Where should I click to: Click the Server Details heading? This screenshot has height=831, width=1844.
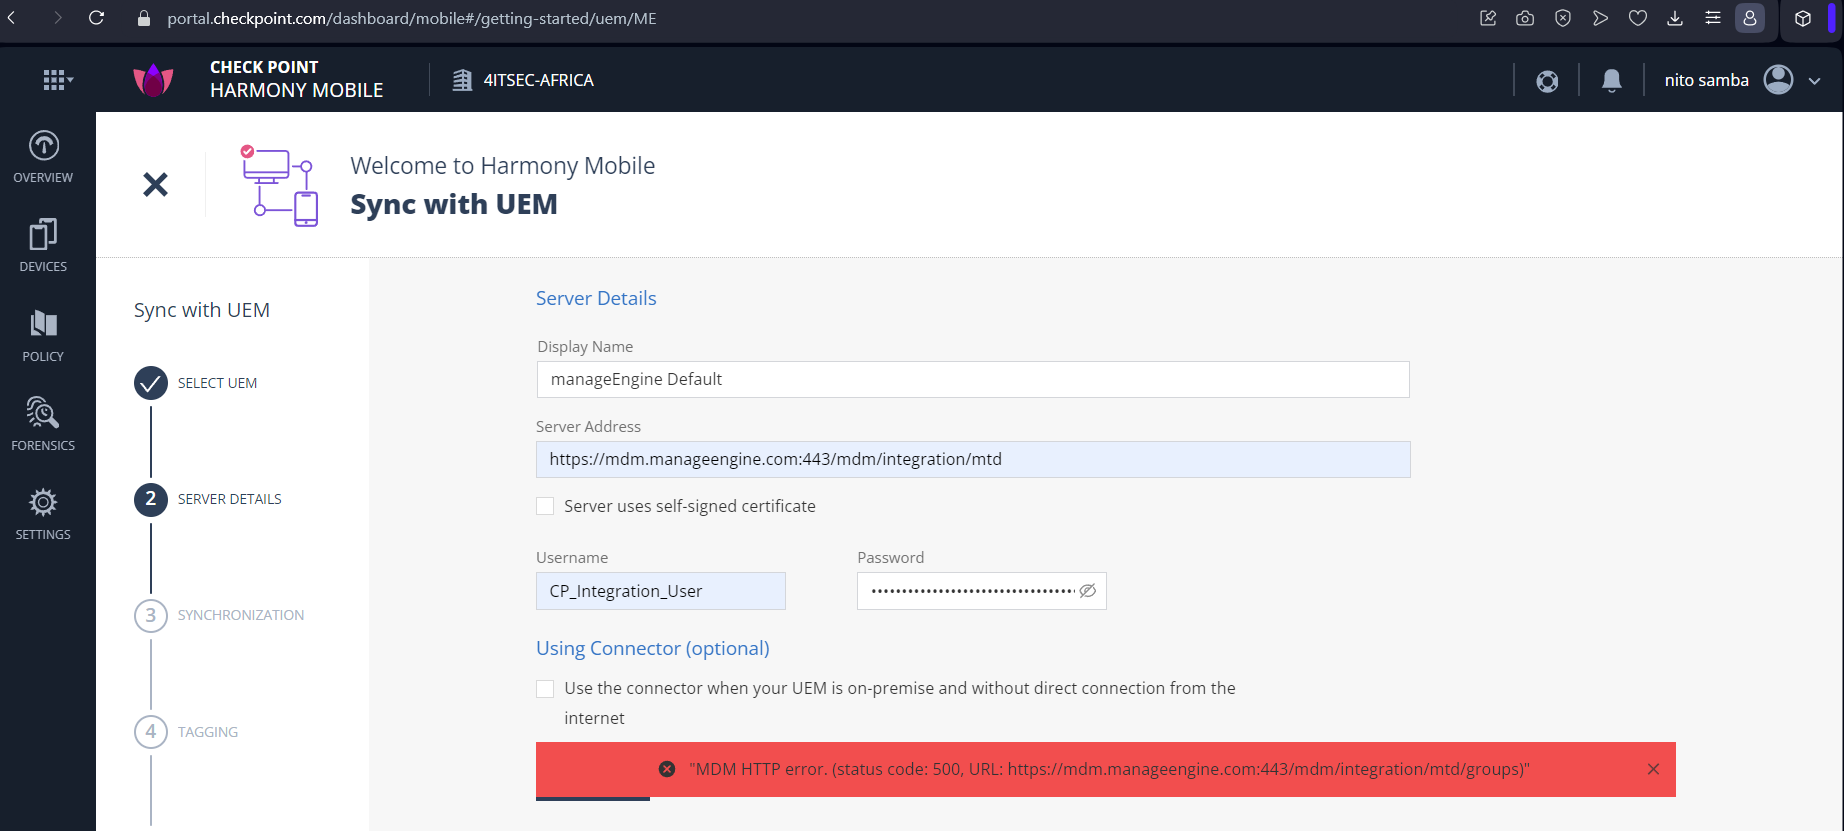(596, 298)
